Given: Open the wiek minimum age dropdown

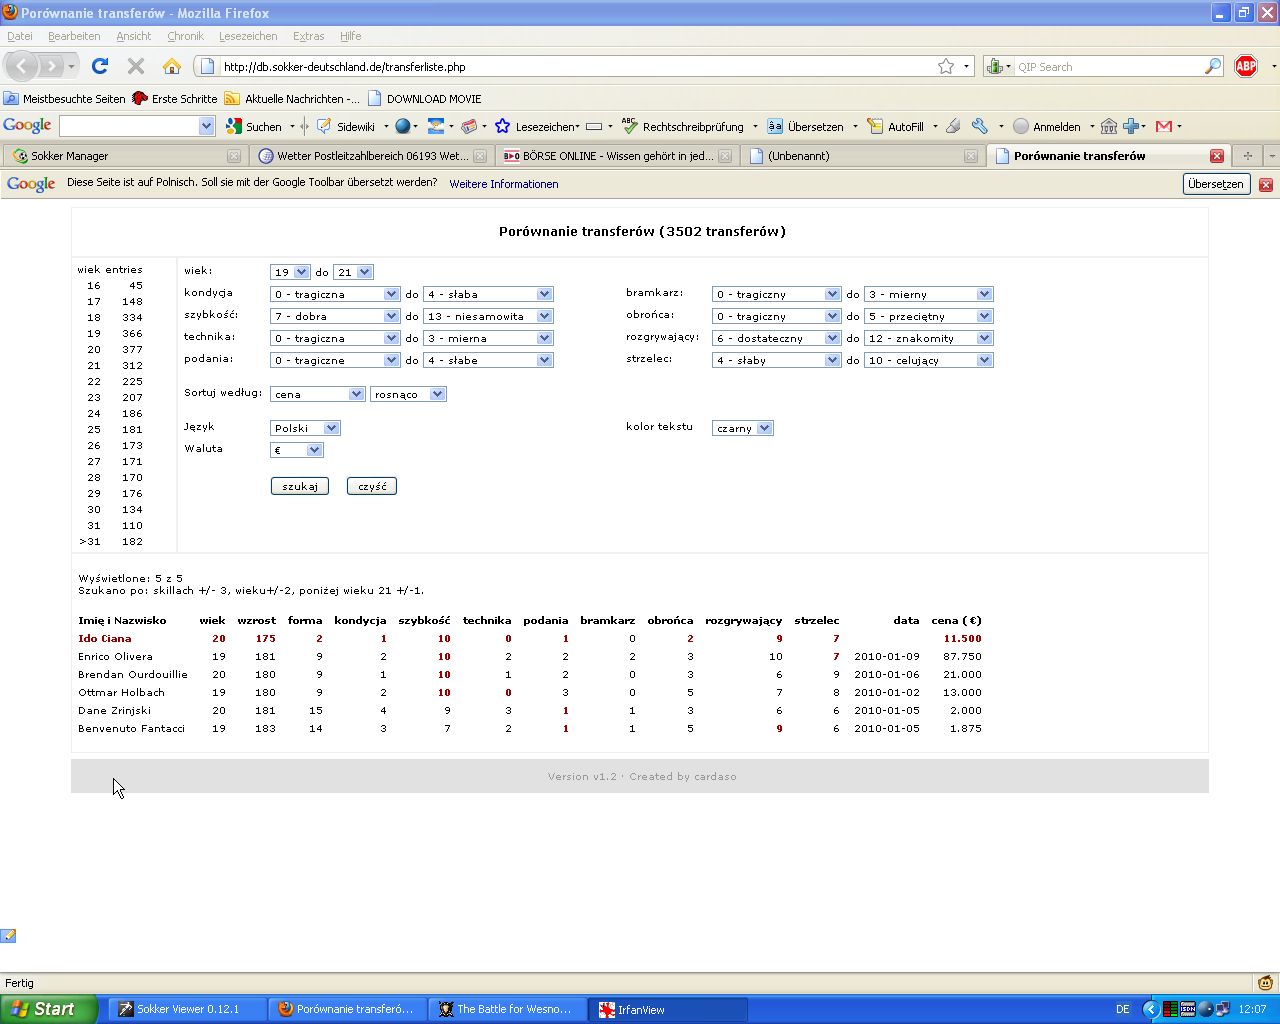Looking at the screenshot, I should point(290,272).
